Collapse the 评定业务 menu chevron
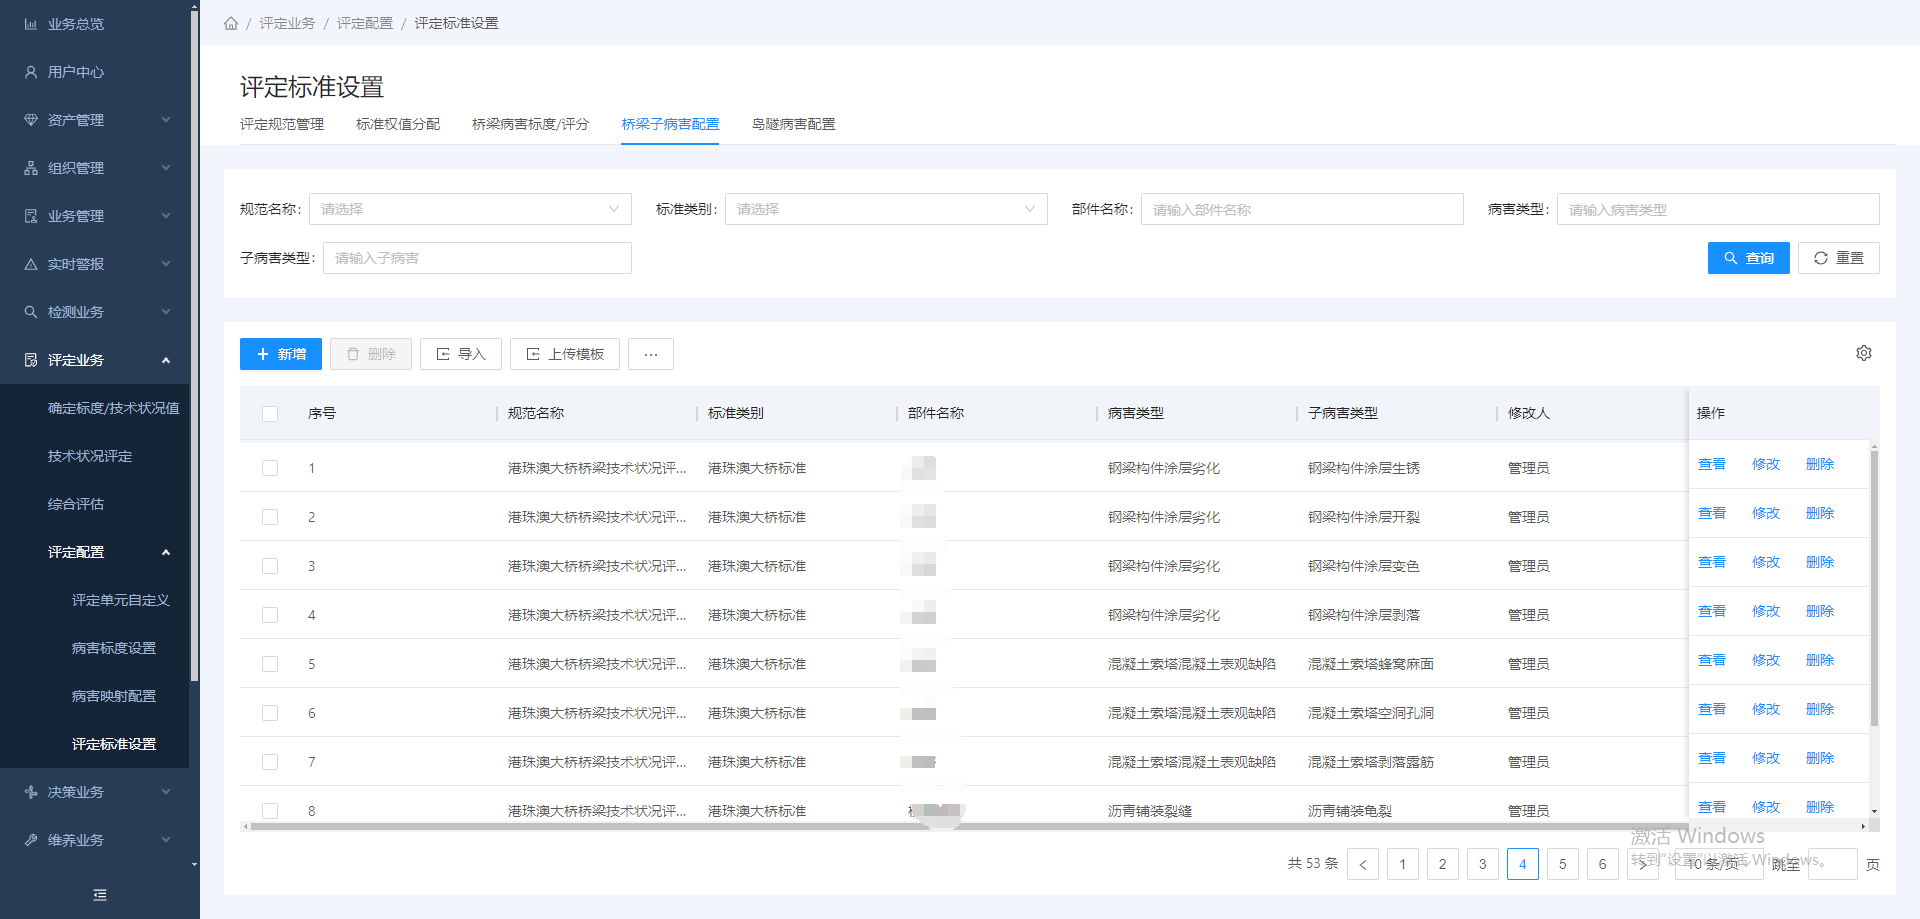The width and height of the screenshot is (1920, 919). click(x=166, y=360)
